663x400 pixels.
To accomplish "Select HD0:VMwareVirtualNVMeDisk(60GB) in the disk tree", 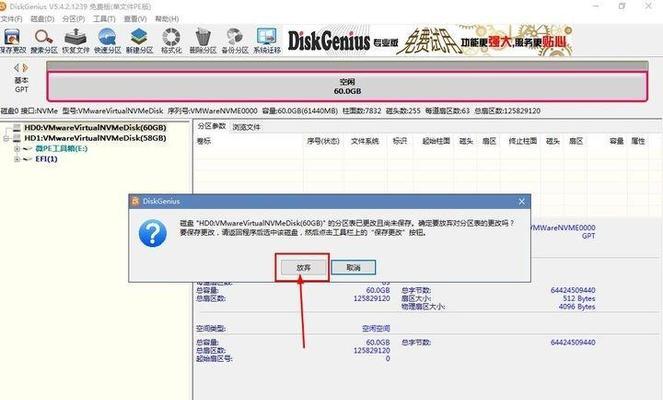I will (95, 127).
